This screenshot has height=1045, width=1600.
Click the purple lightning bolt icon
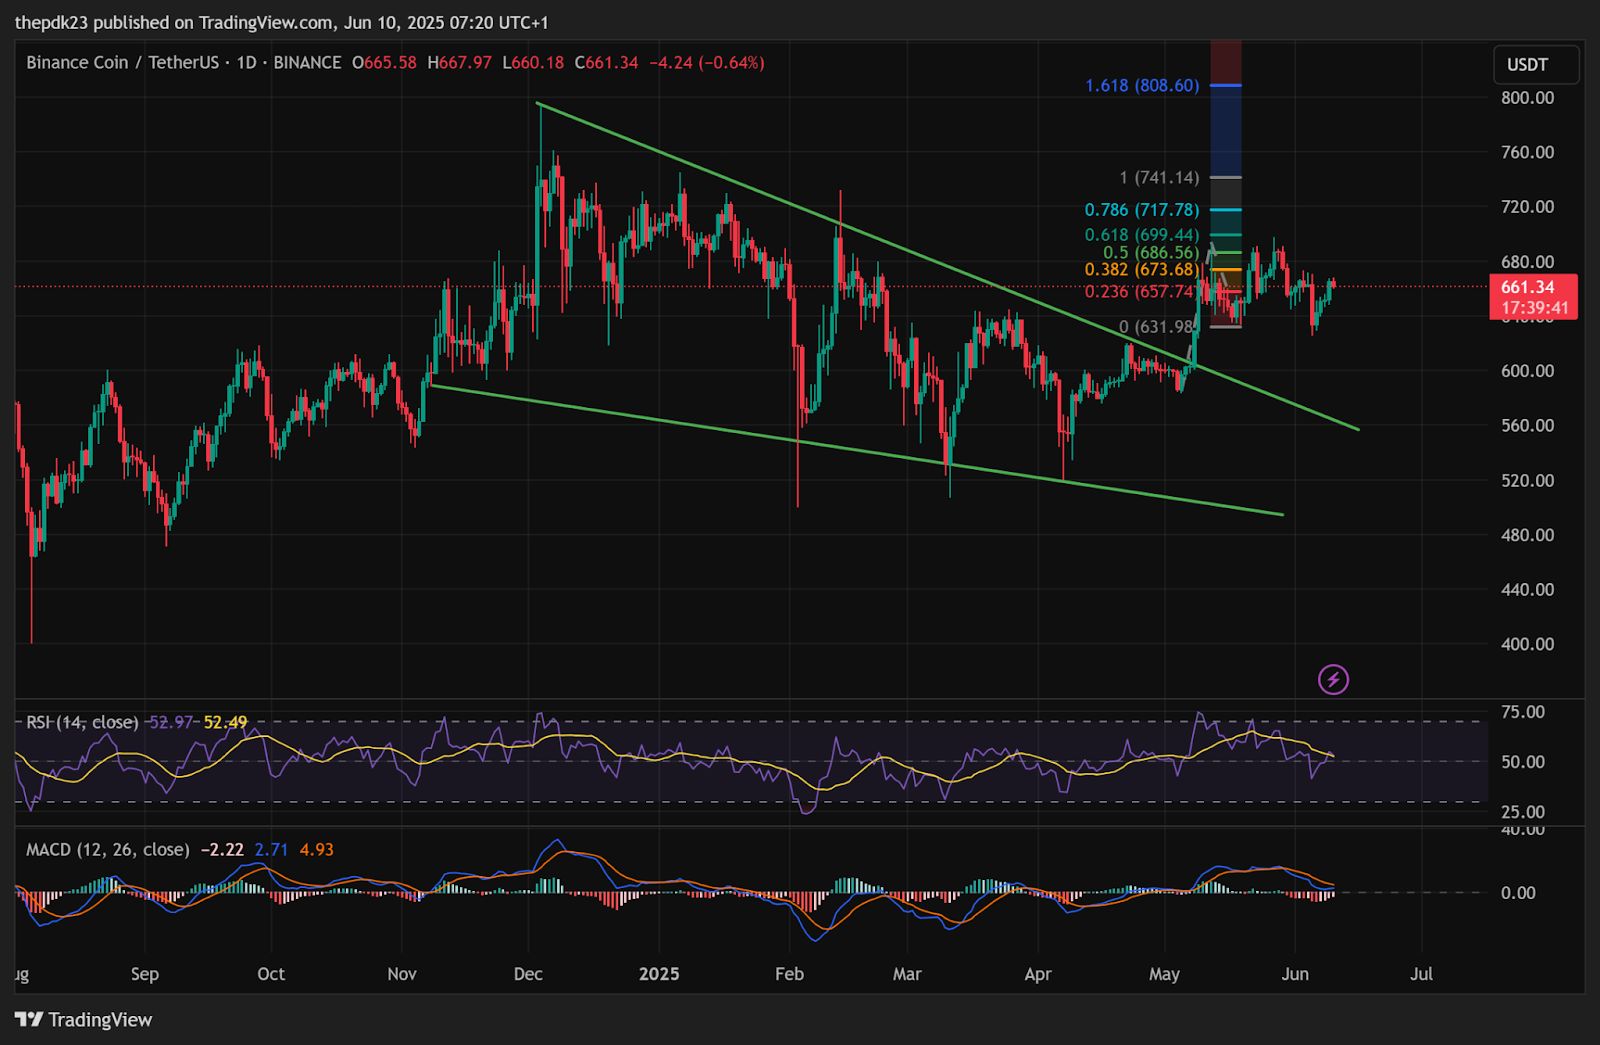1333,680
